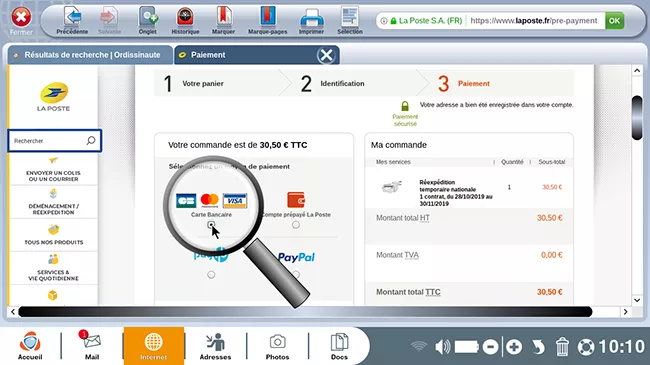Go forward with the Suivante arrow
This screenshot has width=650, height=365.
tap(109, 21)
